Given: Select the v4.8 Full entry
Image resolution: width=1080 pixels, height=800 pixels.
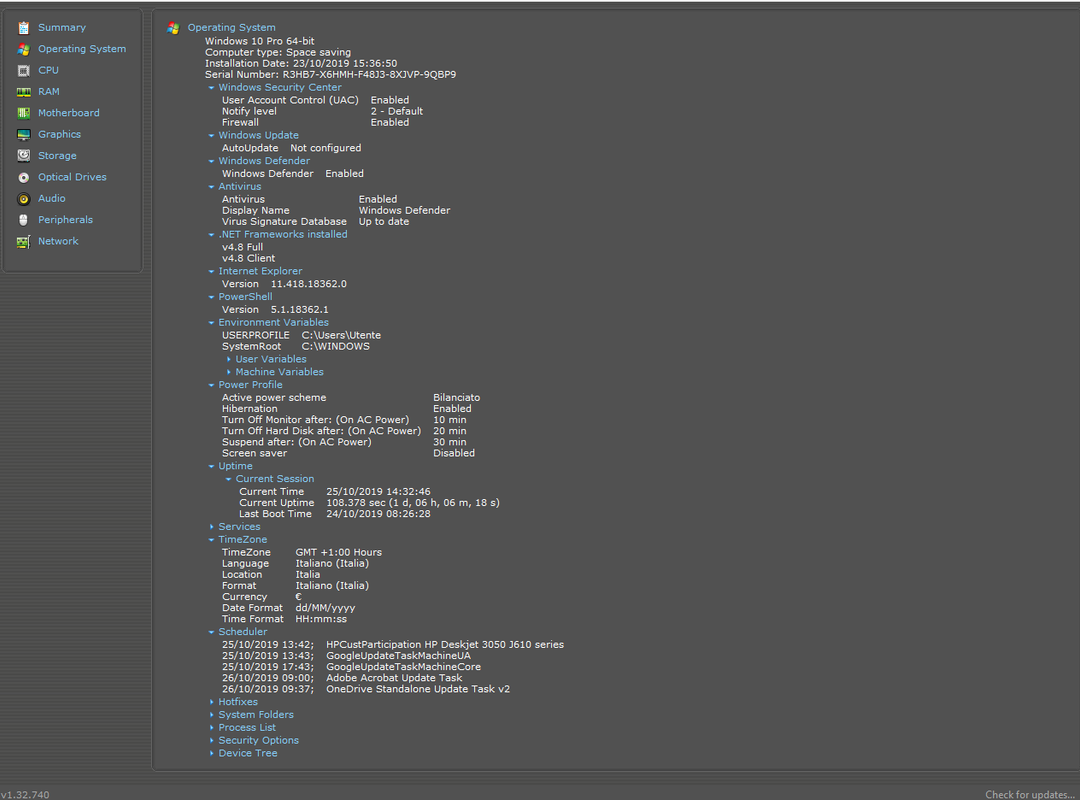Looking at the screenshot, I should click(x=242, y=247).
